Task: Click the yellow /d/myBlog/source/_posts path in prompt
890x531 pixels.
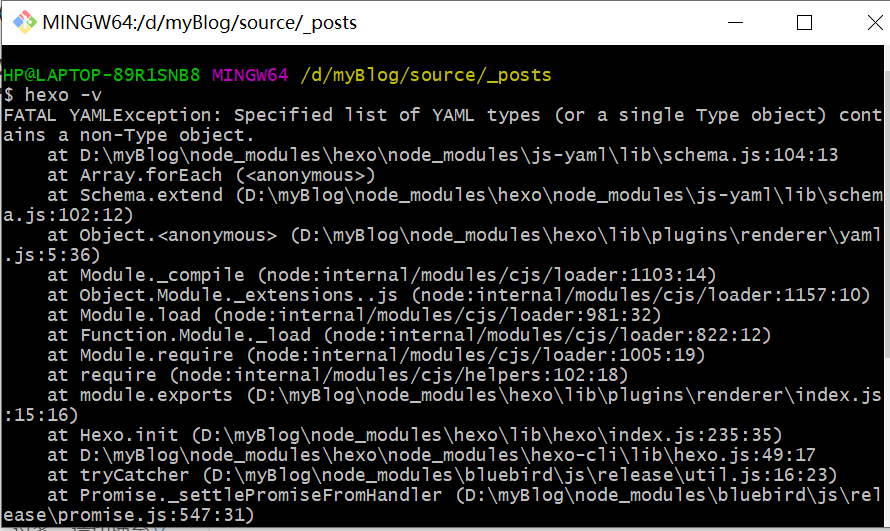Action: (x=425, y=75)
